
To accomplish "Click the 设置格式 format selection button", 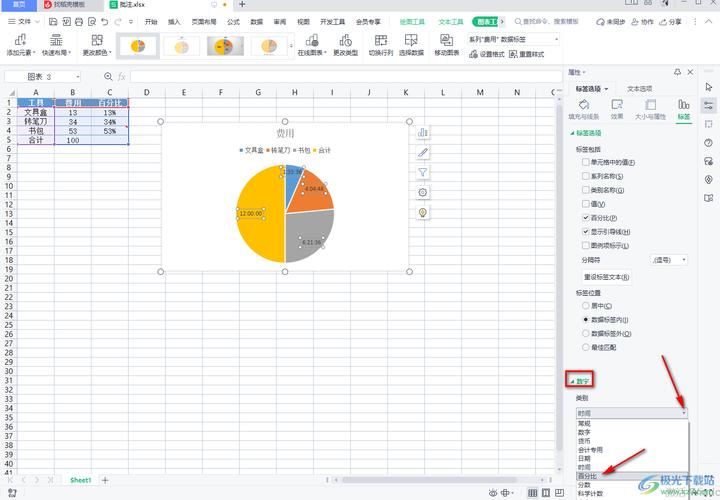I will click(x=487, y=54).
